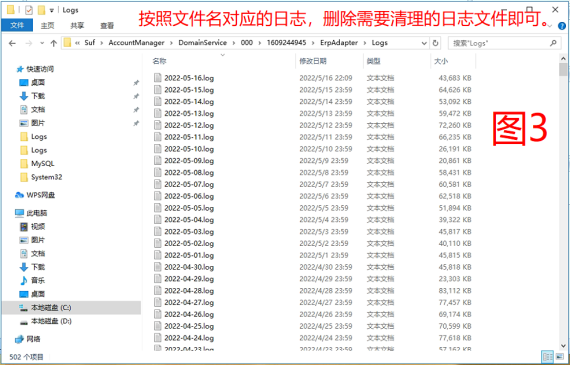Select file icon of 2022-05-12.log
The height and width of the screenshot is (365, 570).
point(157,125)
